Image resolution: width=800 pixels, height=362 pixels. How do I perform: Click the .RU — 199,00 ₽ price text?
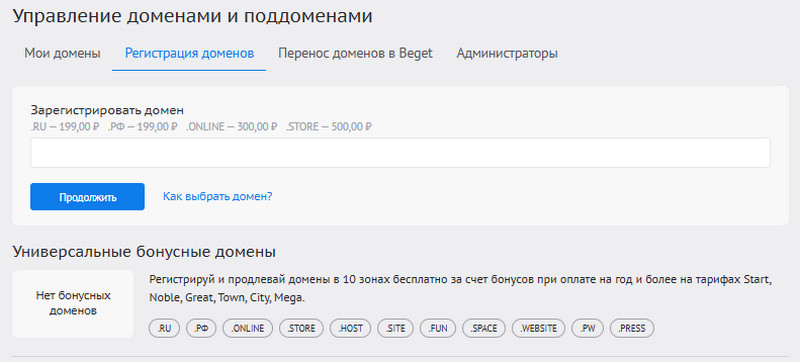pos(65,126)
